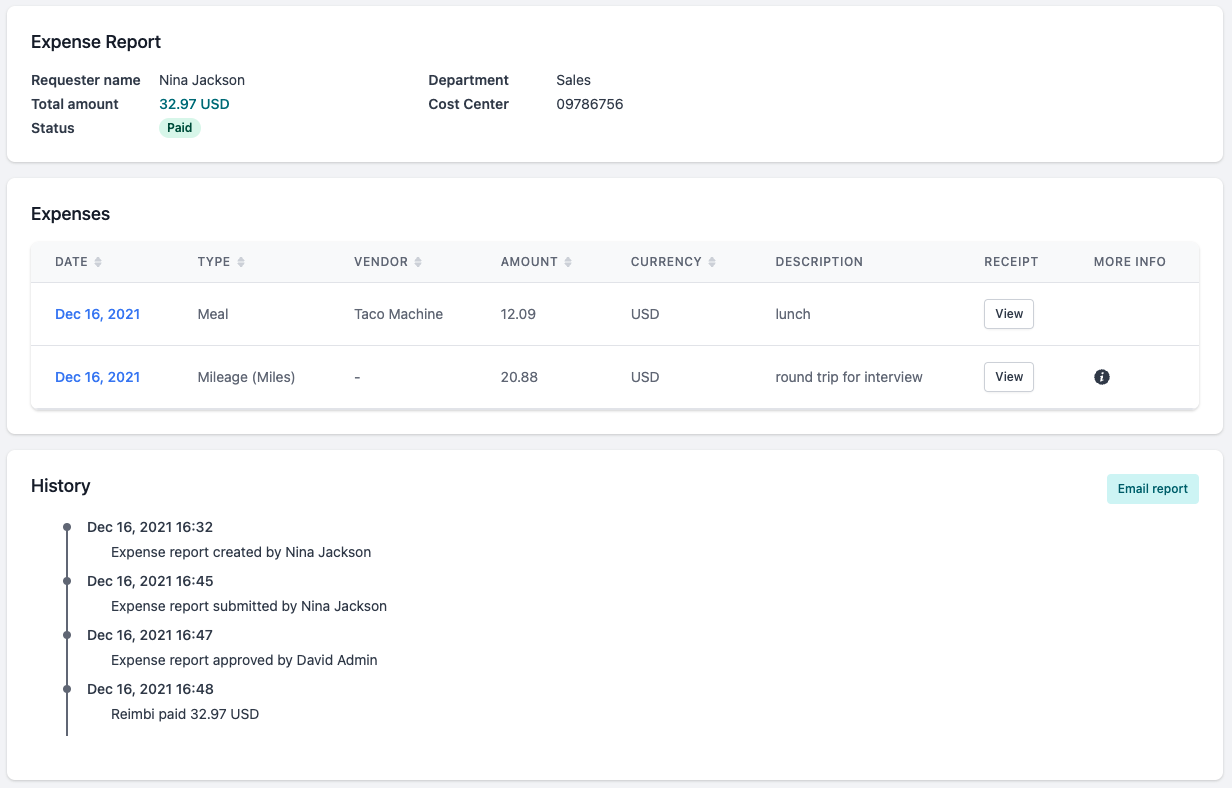This screenshot has width=1232, height=788.
Task: Select the History section header
Action: point(60,486)
